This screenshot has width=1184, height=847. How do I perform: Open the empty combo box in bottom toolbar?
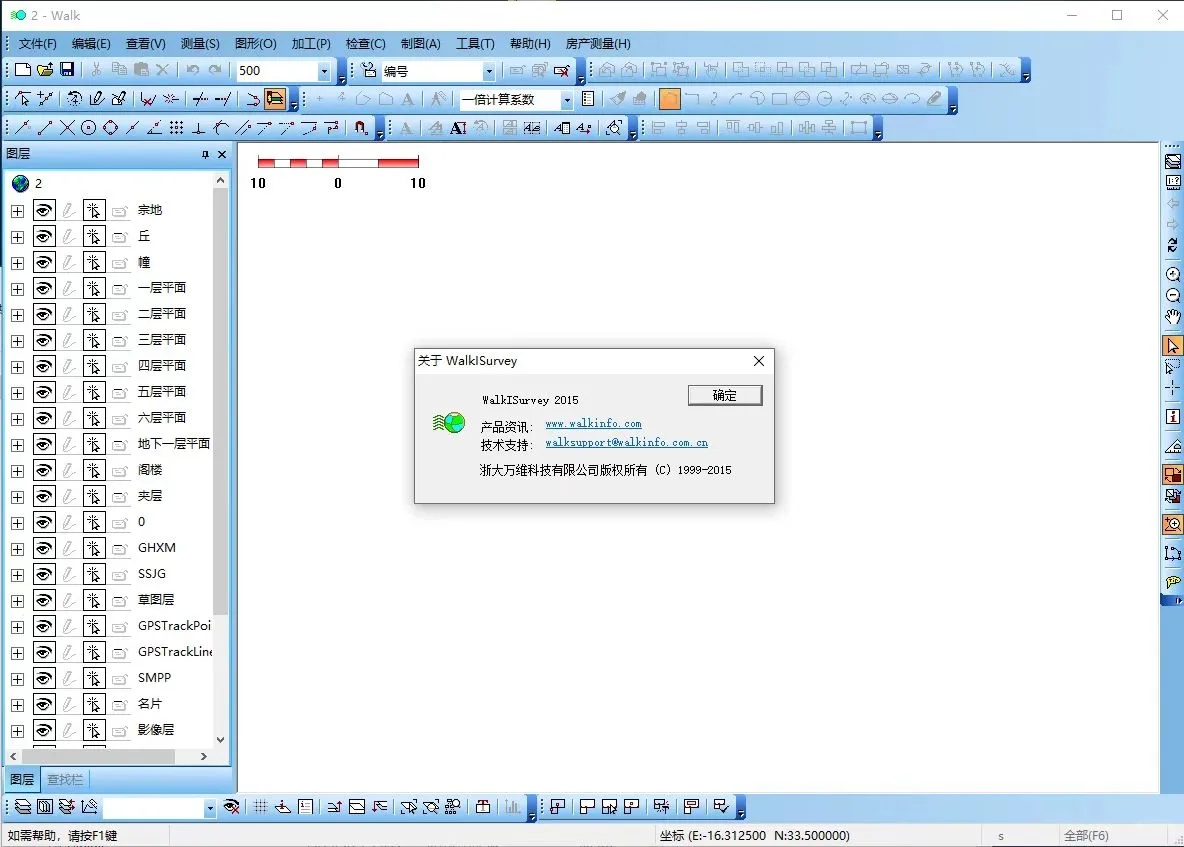(x=210, y=808)
